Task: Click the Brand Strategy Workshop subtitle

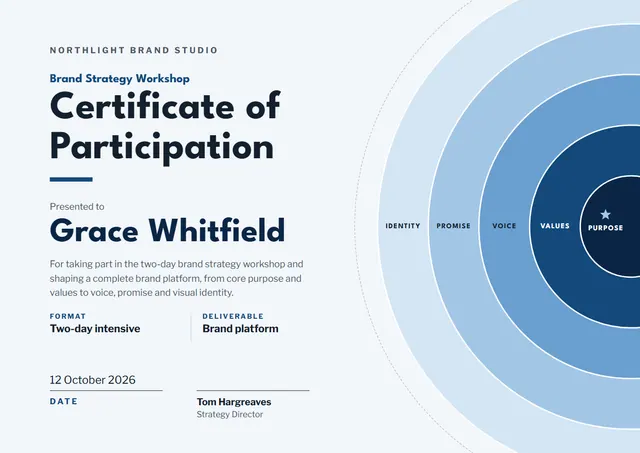Action: pyautogui.click(x=120, y=78)
